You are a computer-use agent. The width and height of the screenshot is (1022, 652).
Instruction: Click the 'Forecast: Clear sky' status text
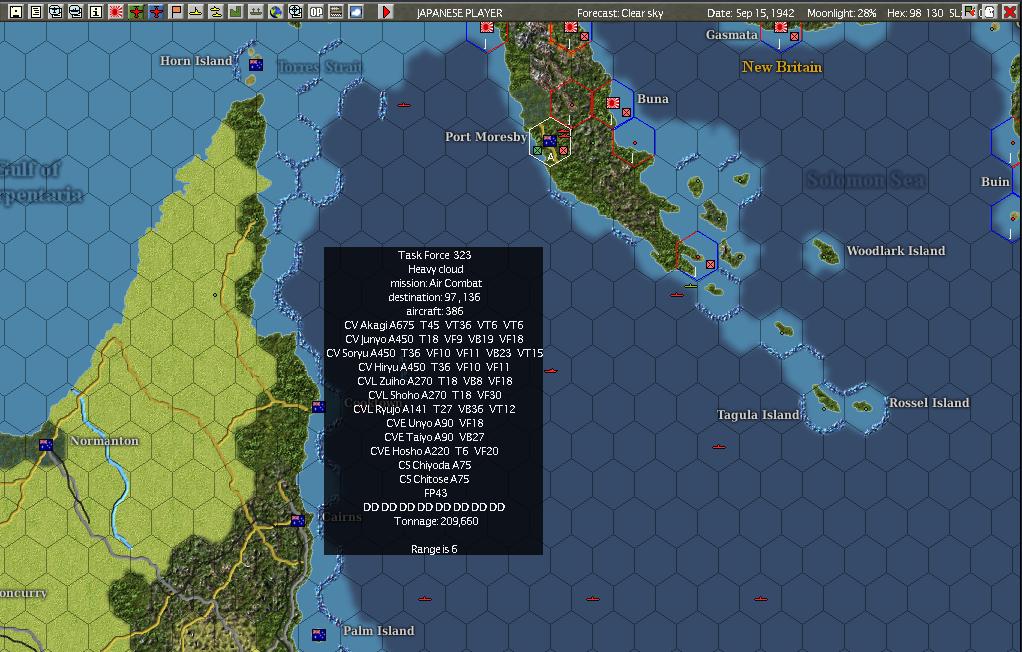(x=620, y=12)
